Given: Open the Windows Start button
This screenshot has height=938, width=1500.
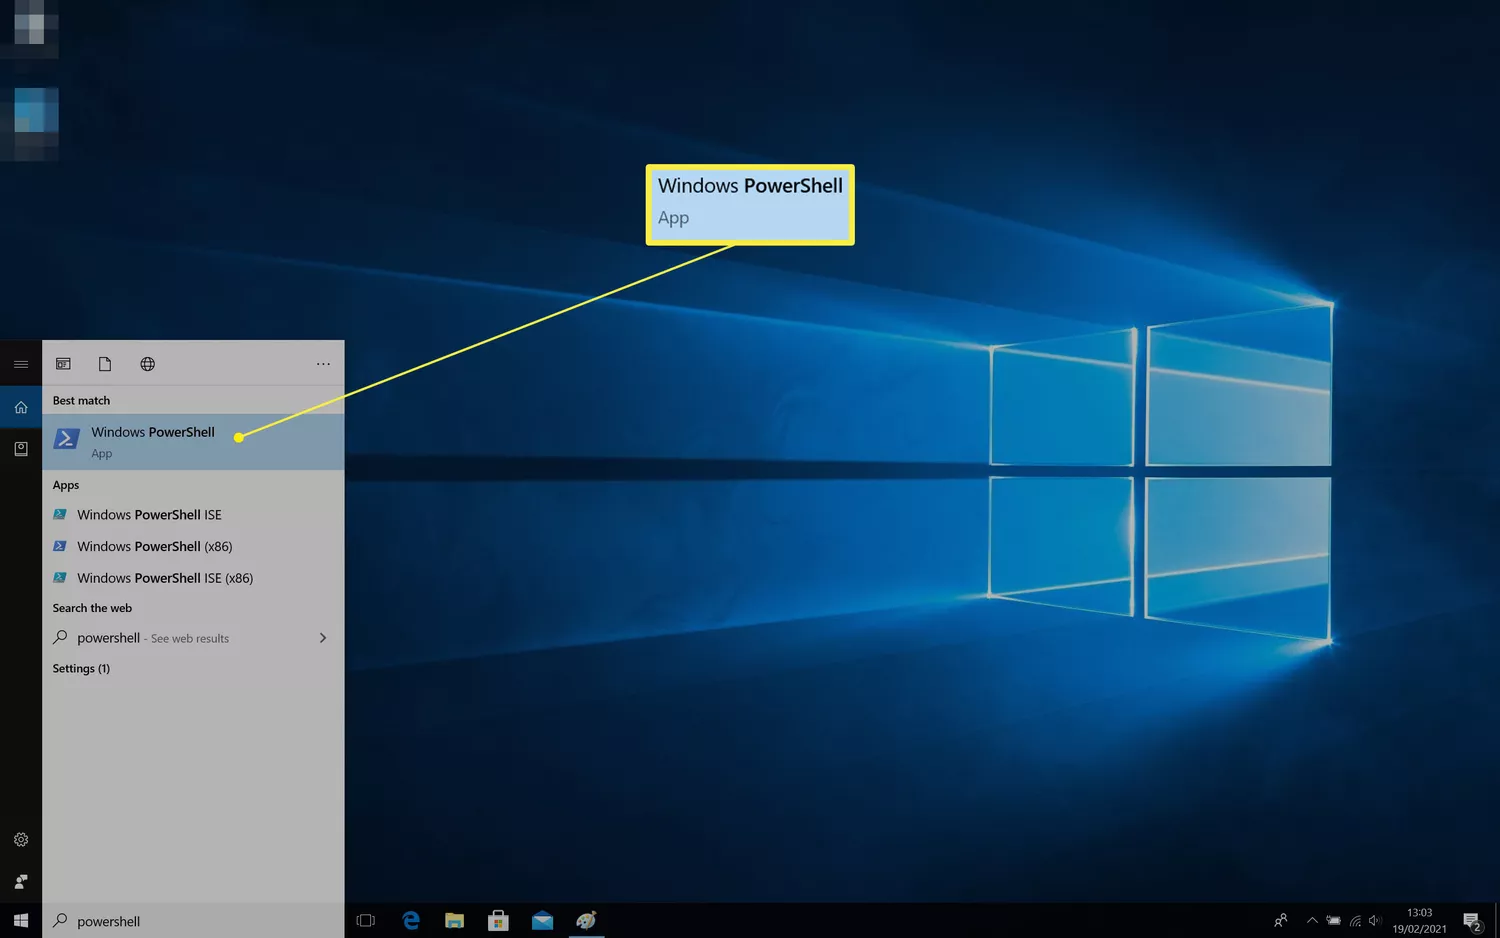Looking at the screenshot, I should point(21,921).
